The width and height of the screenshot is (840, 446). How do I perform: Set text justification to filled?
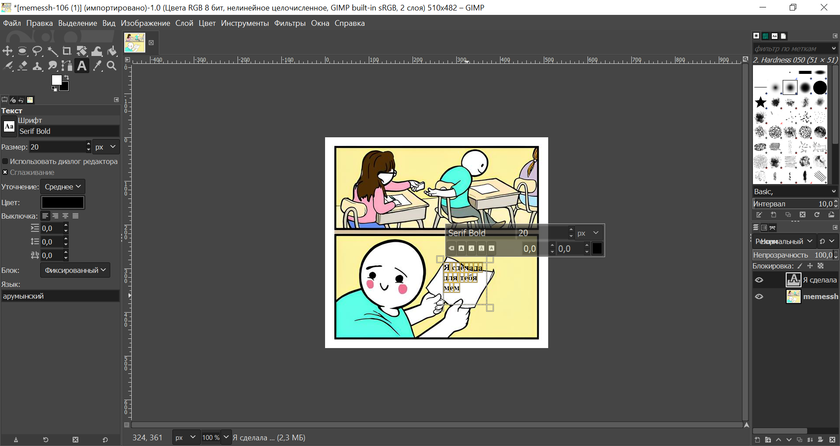click(x=76, y=216)
